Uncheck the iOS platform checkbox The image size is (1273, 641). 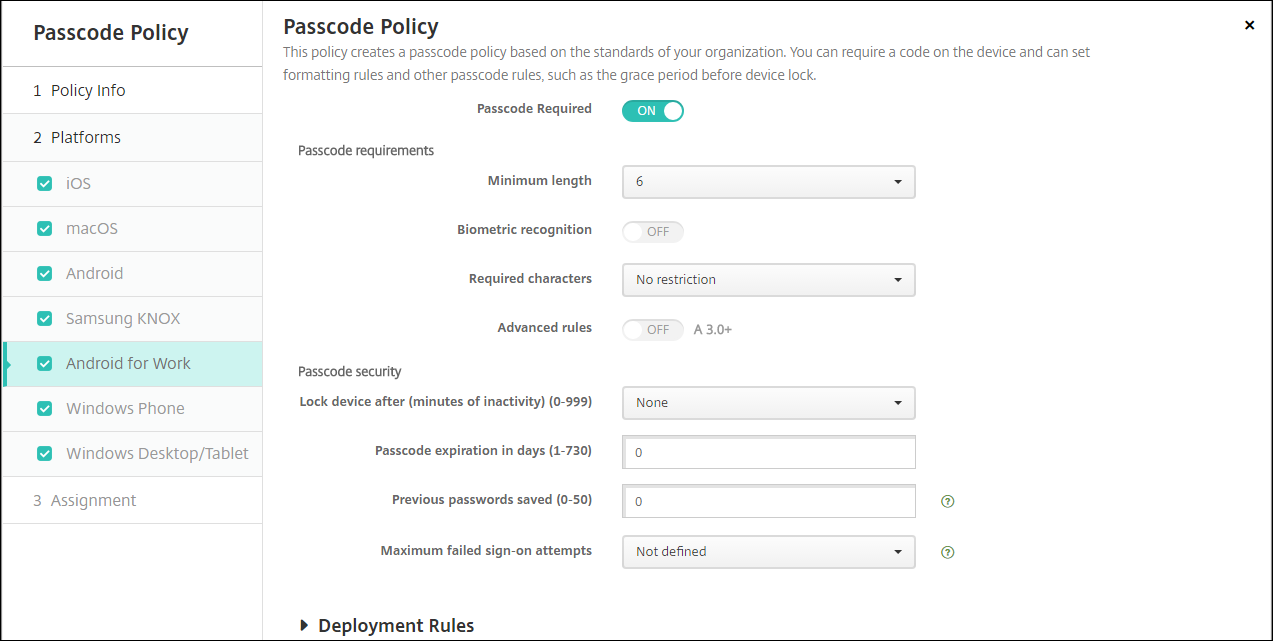coord(44,184)
